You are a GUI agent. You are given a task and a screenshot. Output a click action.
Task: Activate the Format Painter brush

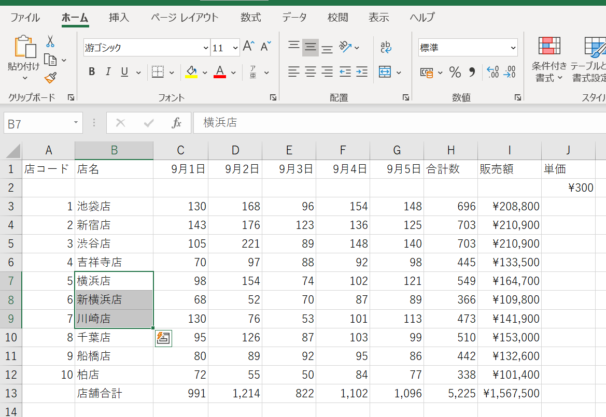coord(50,78)
